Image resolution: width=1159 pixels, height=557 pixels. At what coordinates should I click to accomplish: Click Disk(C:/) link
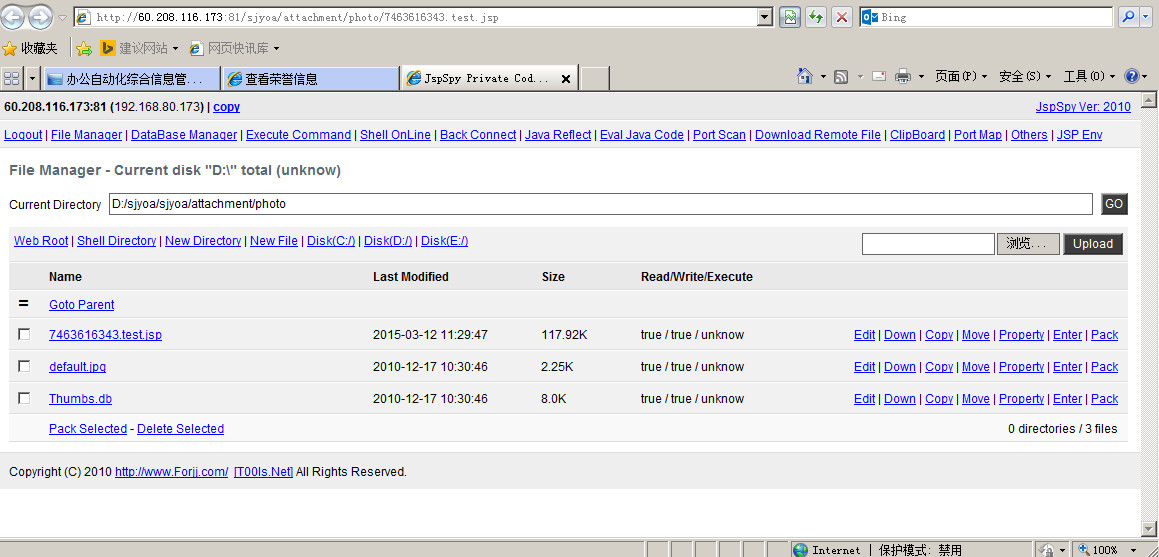click(x=331, y=241)
